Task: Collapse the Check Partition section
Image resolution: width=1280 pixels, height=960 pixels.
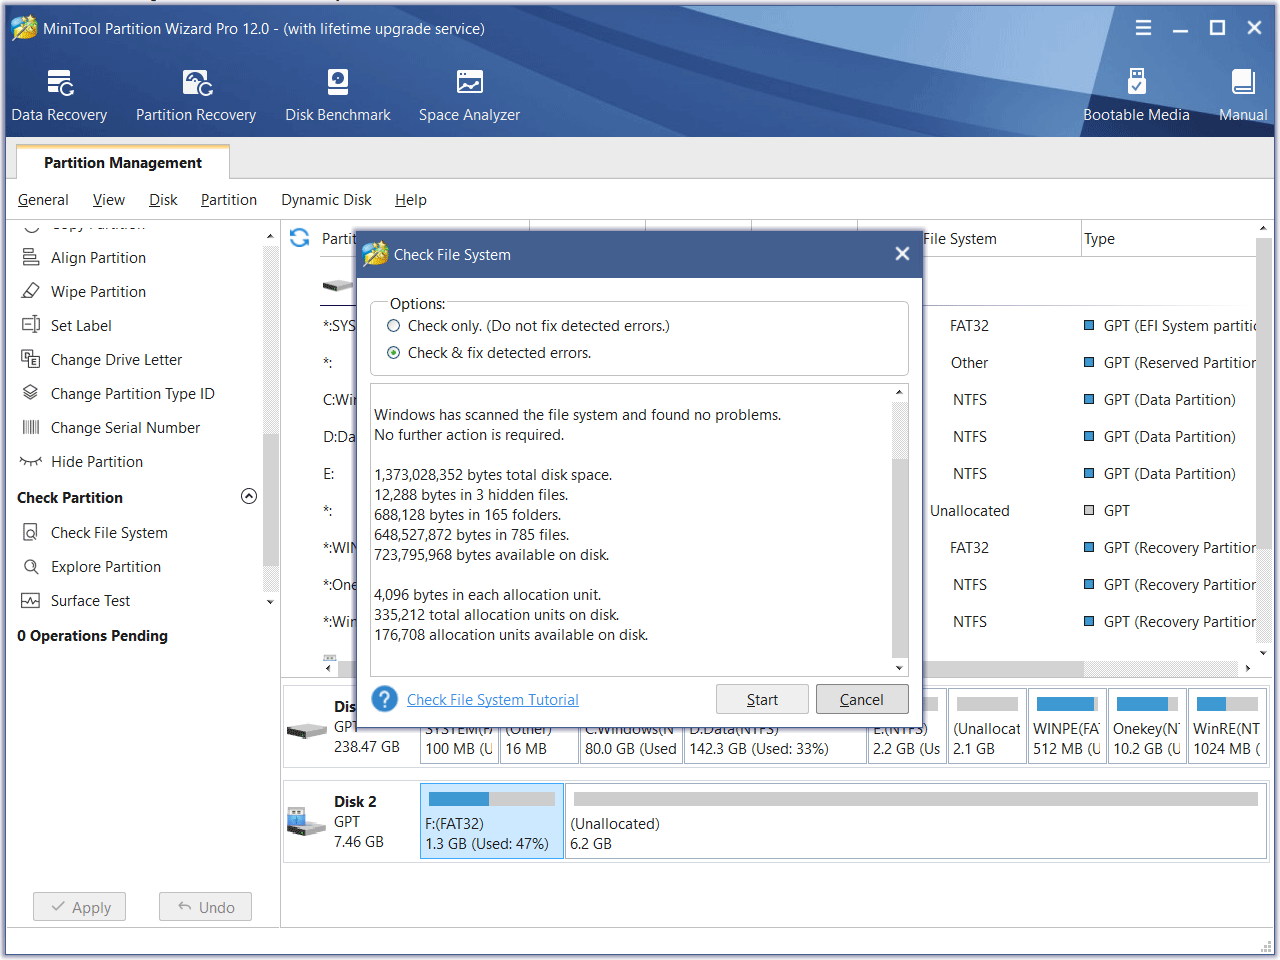Action: point(249,495)
